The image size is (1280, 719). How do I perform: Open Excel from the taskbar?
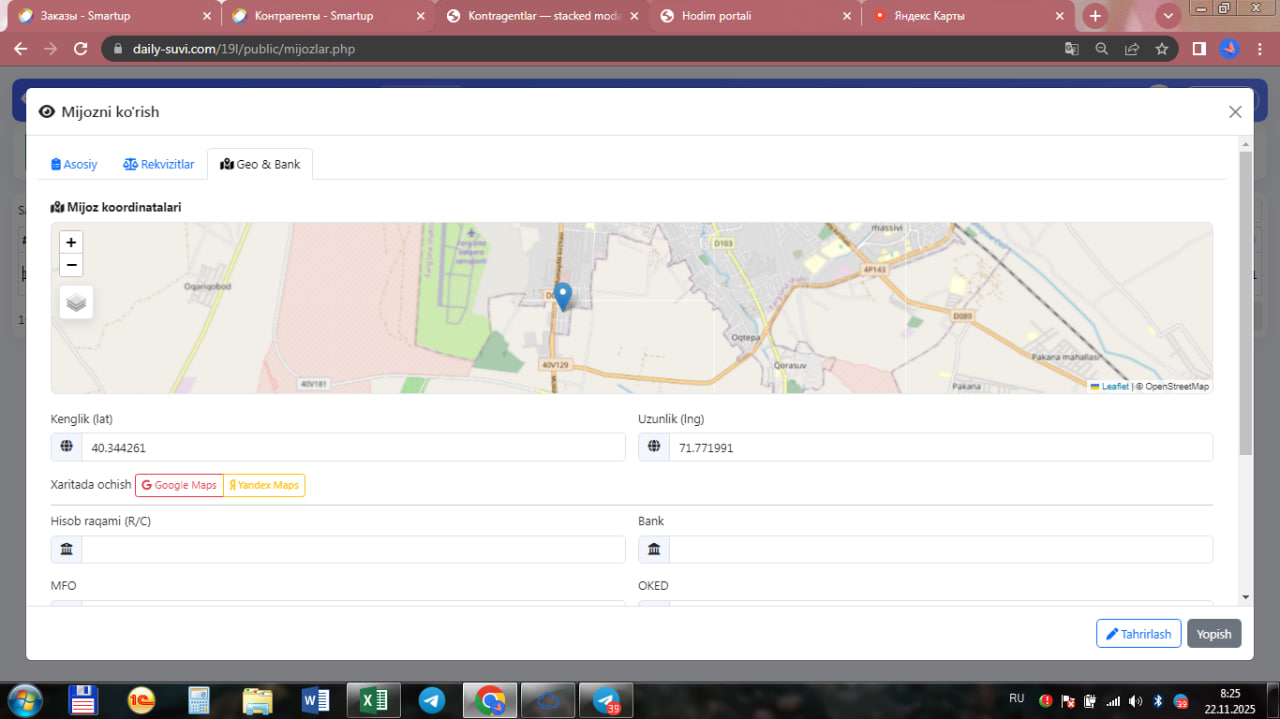click(374, 701)
